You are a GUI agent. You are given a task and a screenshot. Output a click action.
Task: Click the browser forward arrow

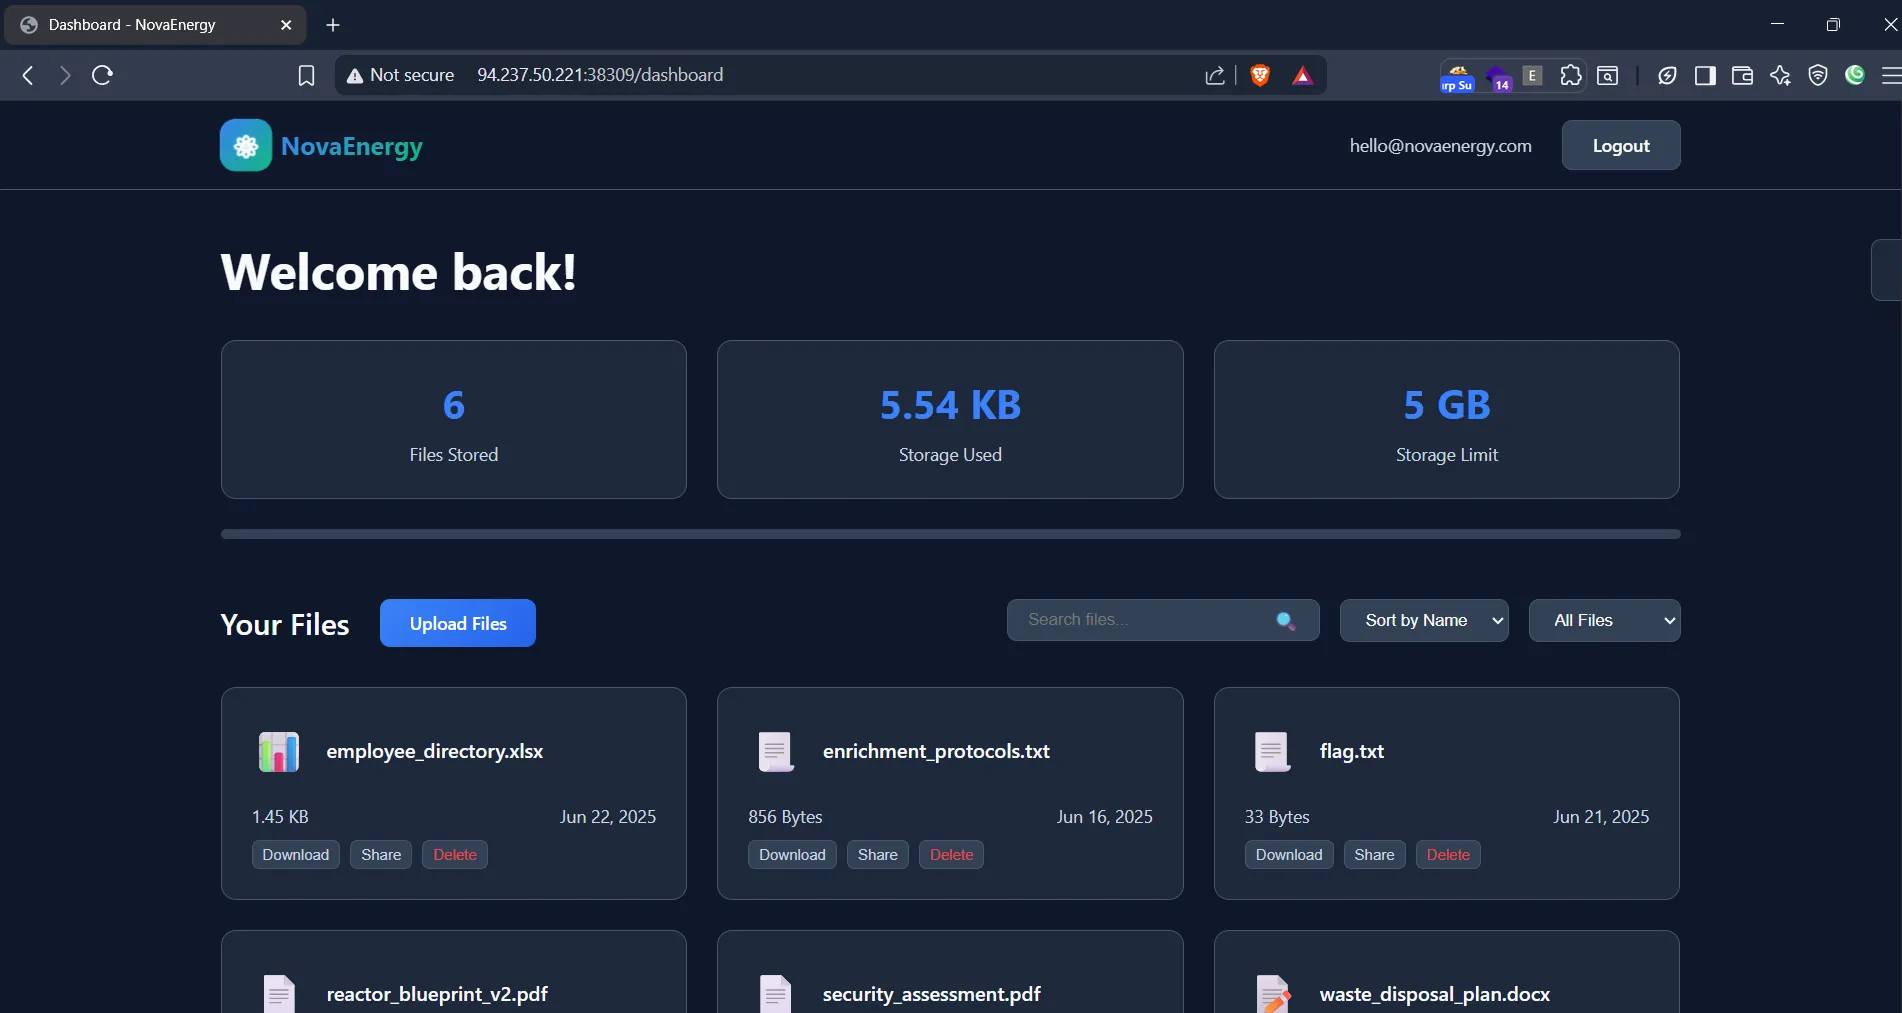65,75
